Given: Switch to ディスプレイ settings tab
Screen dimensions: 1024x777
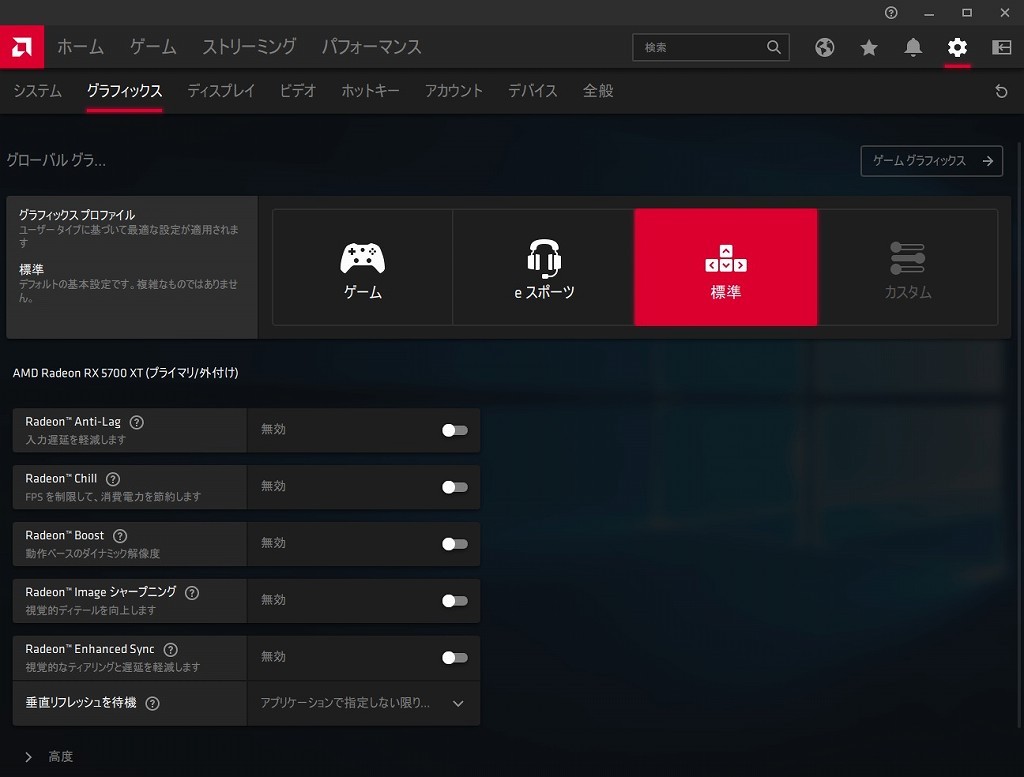Looking at the screenshot, I should coord(221,91).
